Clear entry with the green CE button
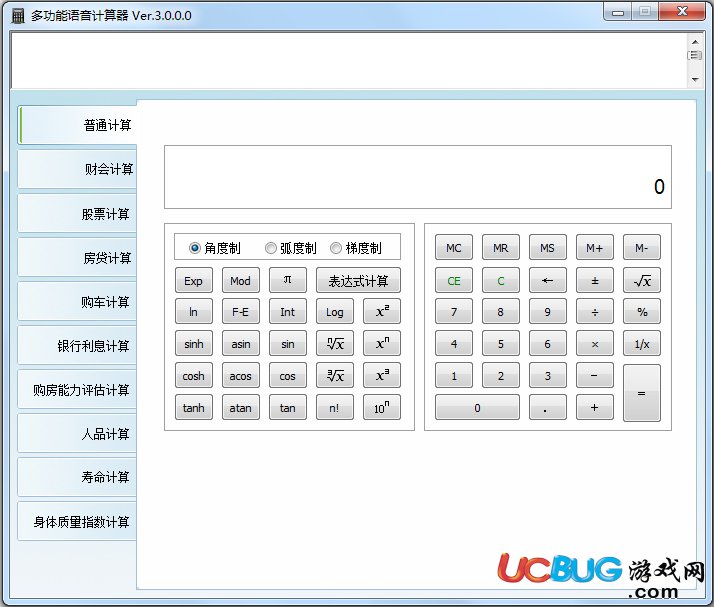This screenshot has height=607, width=714. pos(454,280)
